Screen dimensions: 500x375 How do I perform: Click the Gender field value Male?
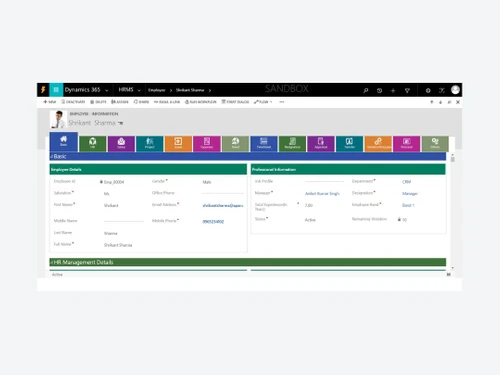pos(207,182)
